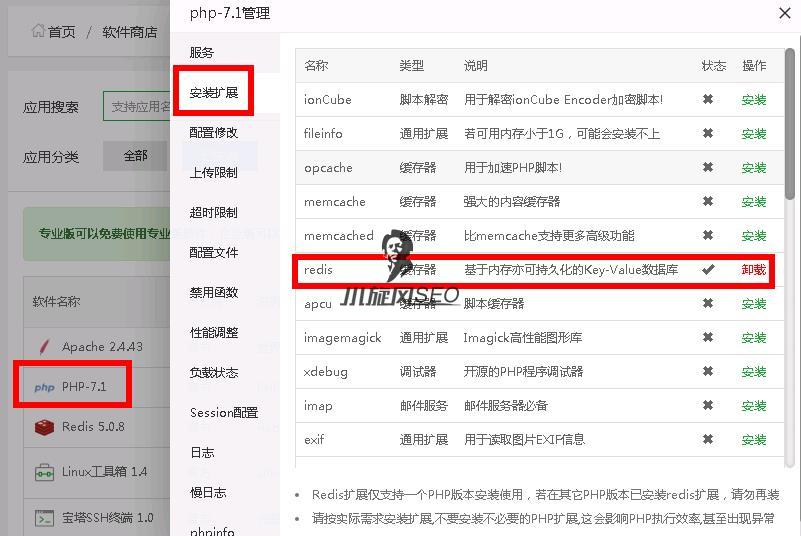Click the 宝塔SSH终端 terminal icon
The image size is (801, 536).
[44, 518]
